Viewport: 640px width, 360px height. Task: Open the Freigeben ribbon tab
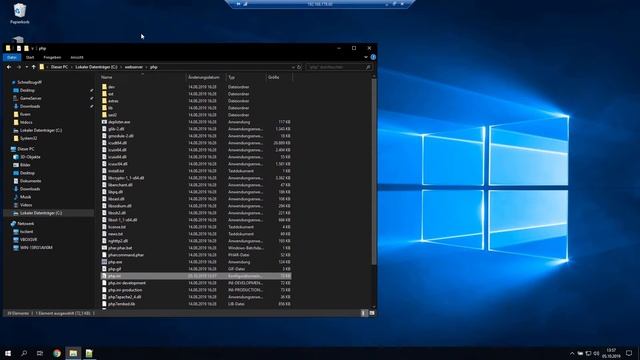click(x=52, y=58)
